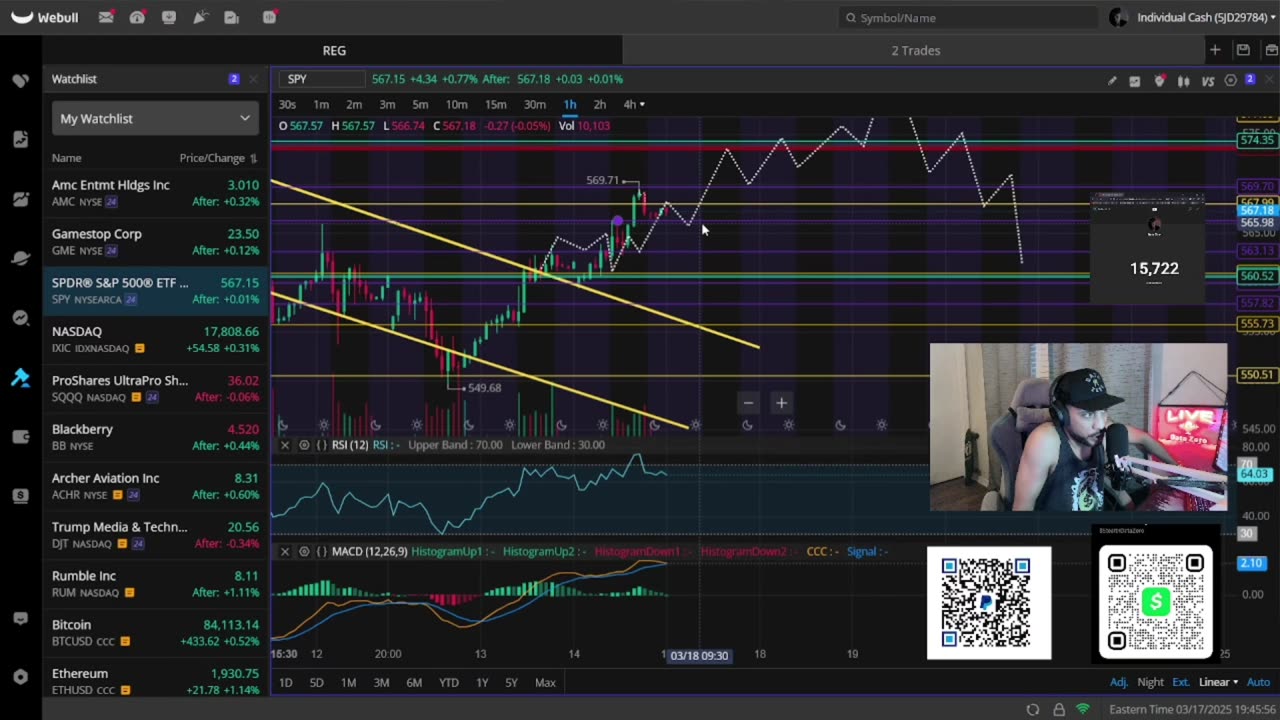Toggle Auto scale on chart
The width and height of the screenshot is (1280, 720).
(x=1258, y=682)
